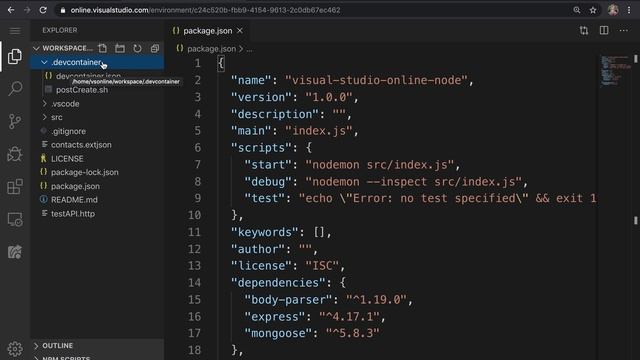Image resolution: width=640 pixels, height=360 pixels.
Task: Open browser zoom magnifier icon
Action: click(576, 10)
